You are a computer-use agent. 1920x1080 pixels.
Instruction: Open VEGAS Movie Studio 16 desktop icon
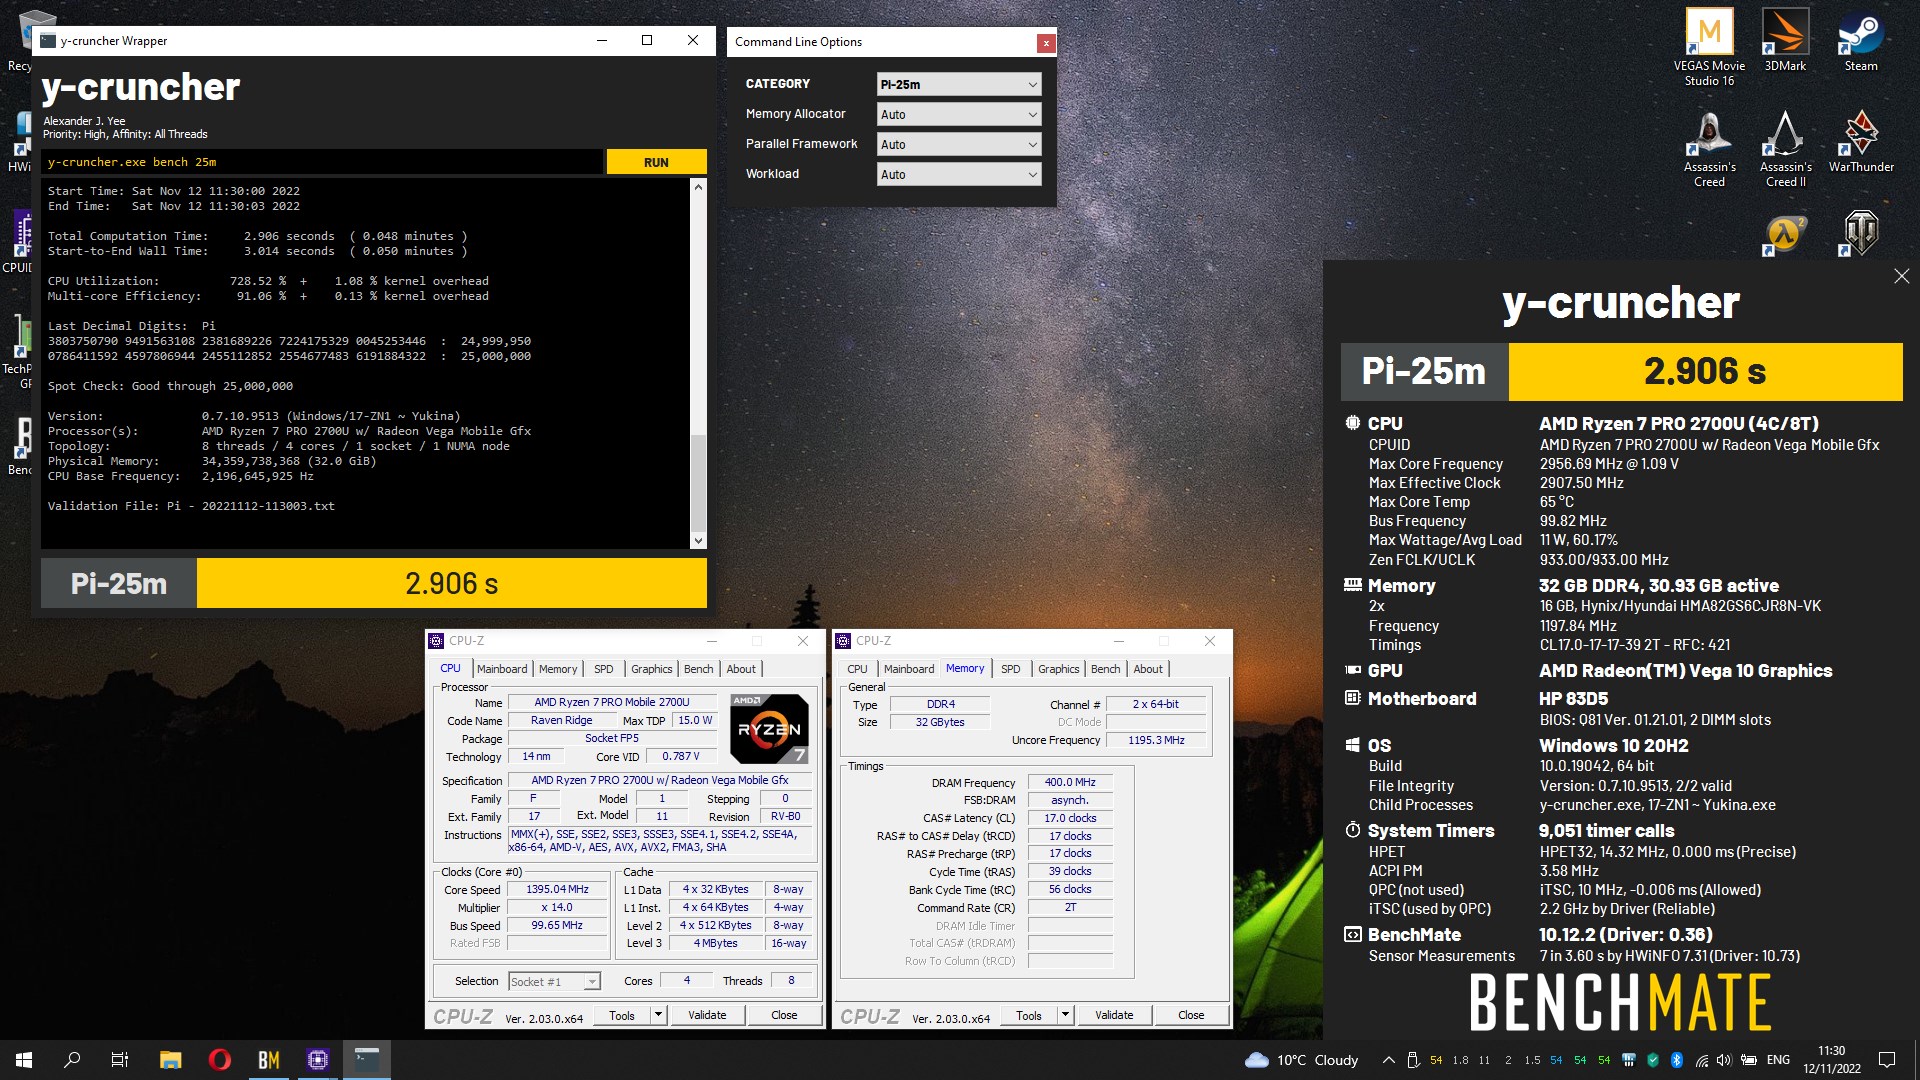coord(1709,46)
